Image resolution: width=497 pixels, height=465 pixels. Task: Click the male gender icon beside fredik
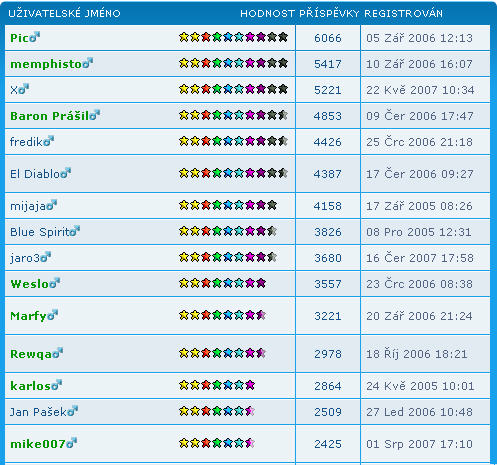[x=49, y=141]
